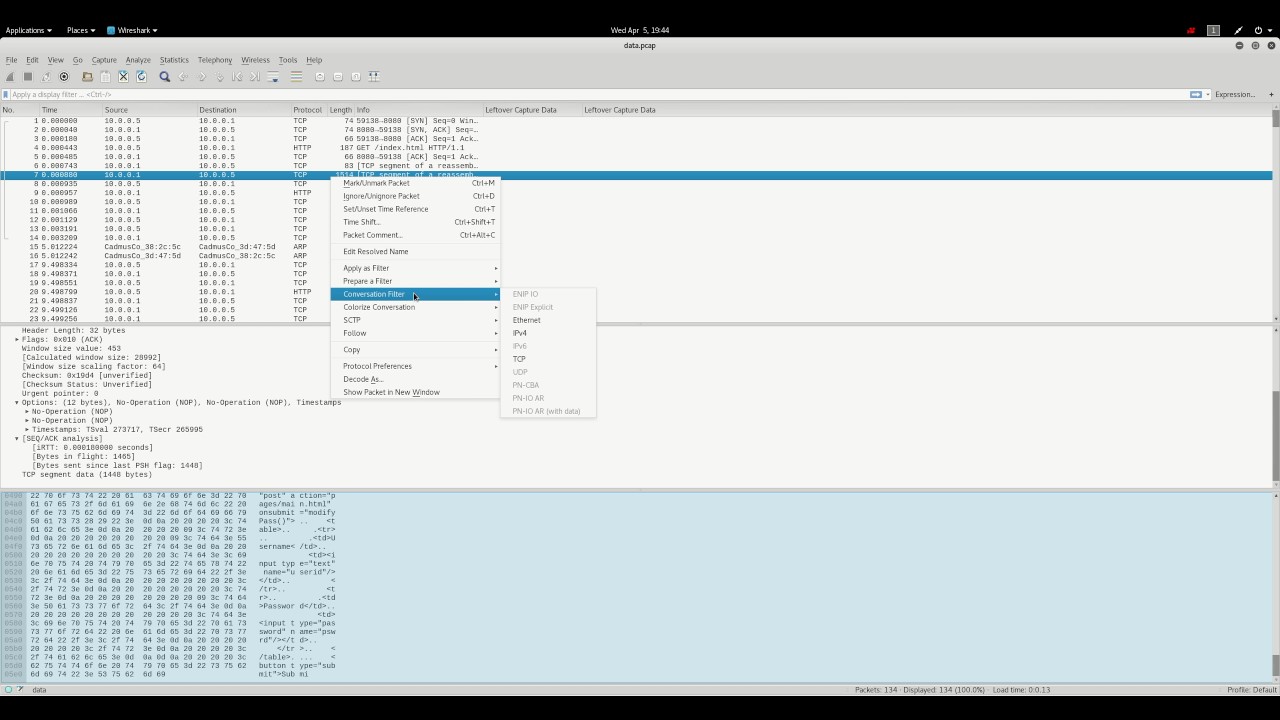This screenshot has width=1280, height=720.
Task: Select Edit Resolved Name
Action: [415, 251]
